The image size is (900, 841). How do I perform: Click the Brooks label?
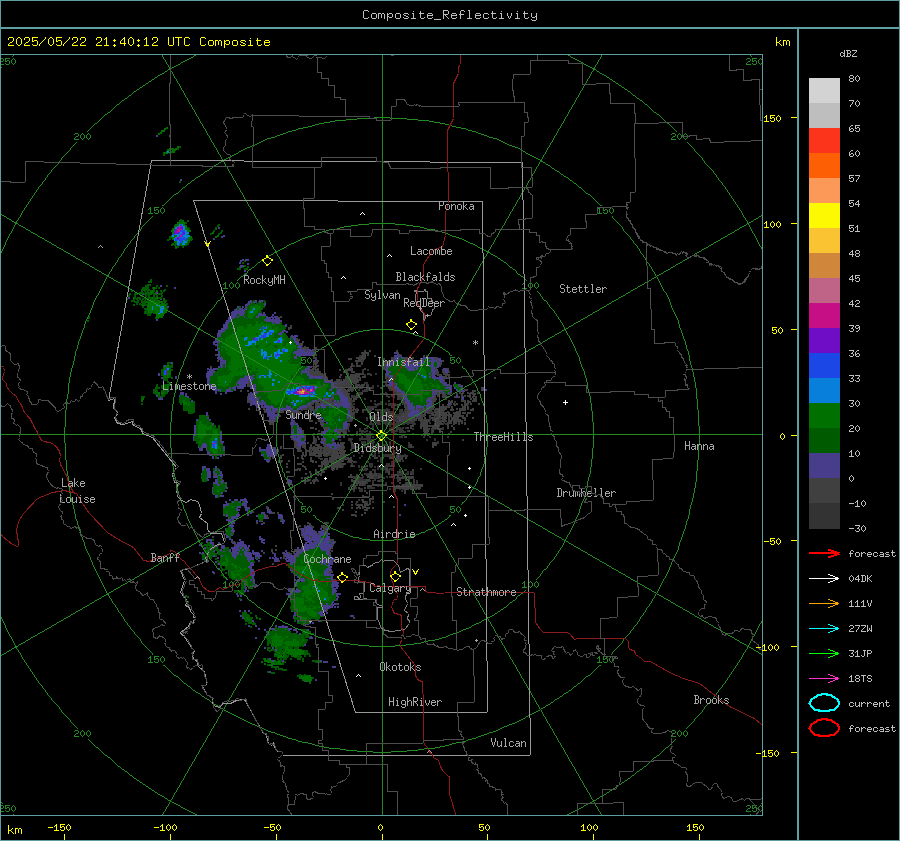[x=711, y=700]
